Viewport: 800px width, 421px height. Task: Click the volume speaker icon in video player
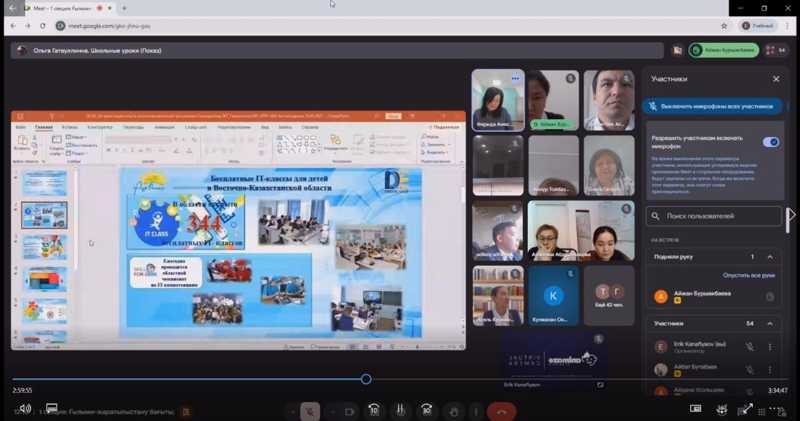tap(25, 409)
